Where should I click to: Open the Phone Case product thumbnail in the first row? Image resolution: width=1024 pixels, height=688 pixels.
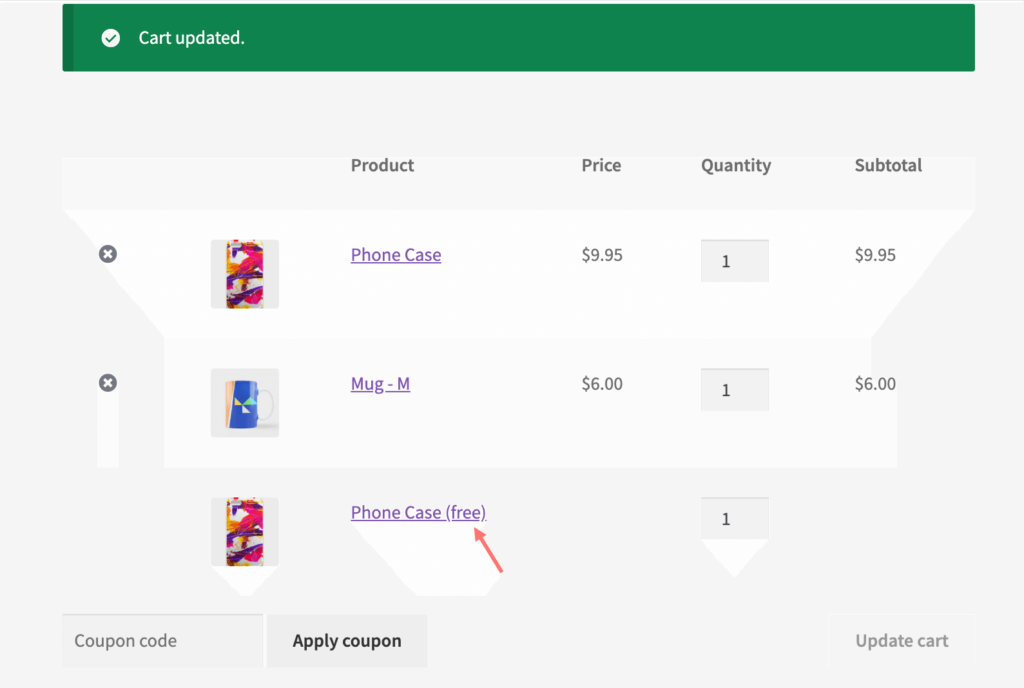(245, 274)
